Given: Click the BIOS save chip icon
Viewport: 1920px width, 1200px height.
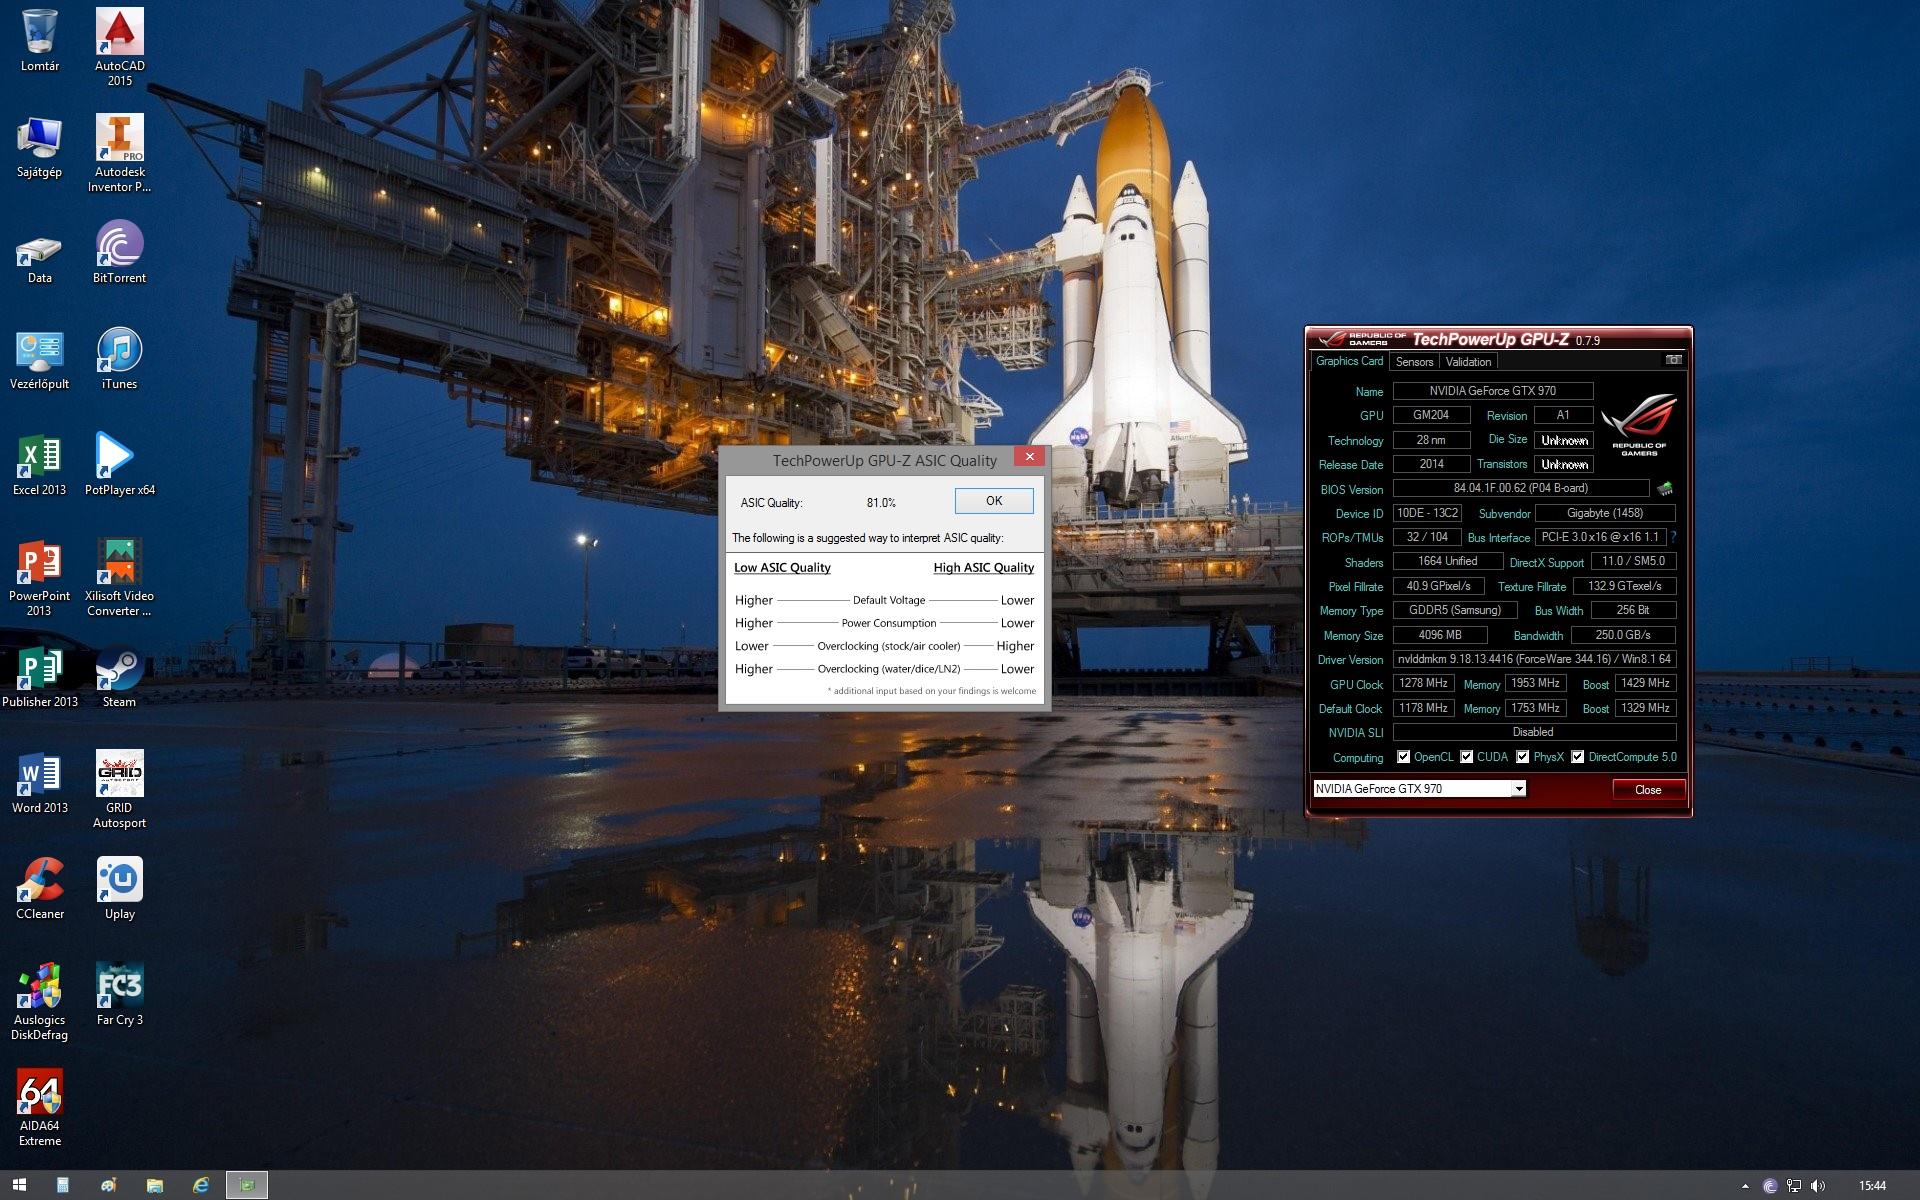Looking at the screenshot, I should [1665, 489].
